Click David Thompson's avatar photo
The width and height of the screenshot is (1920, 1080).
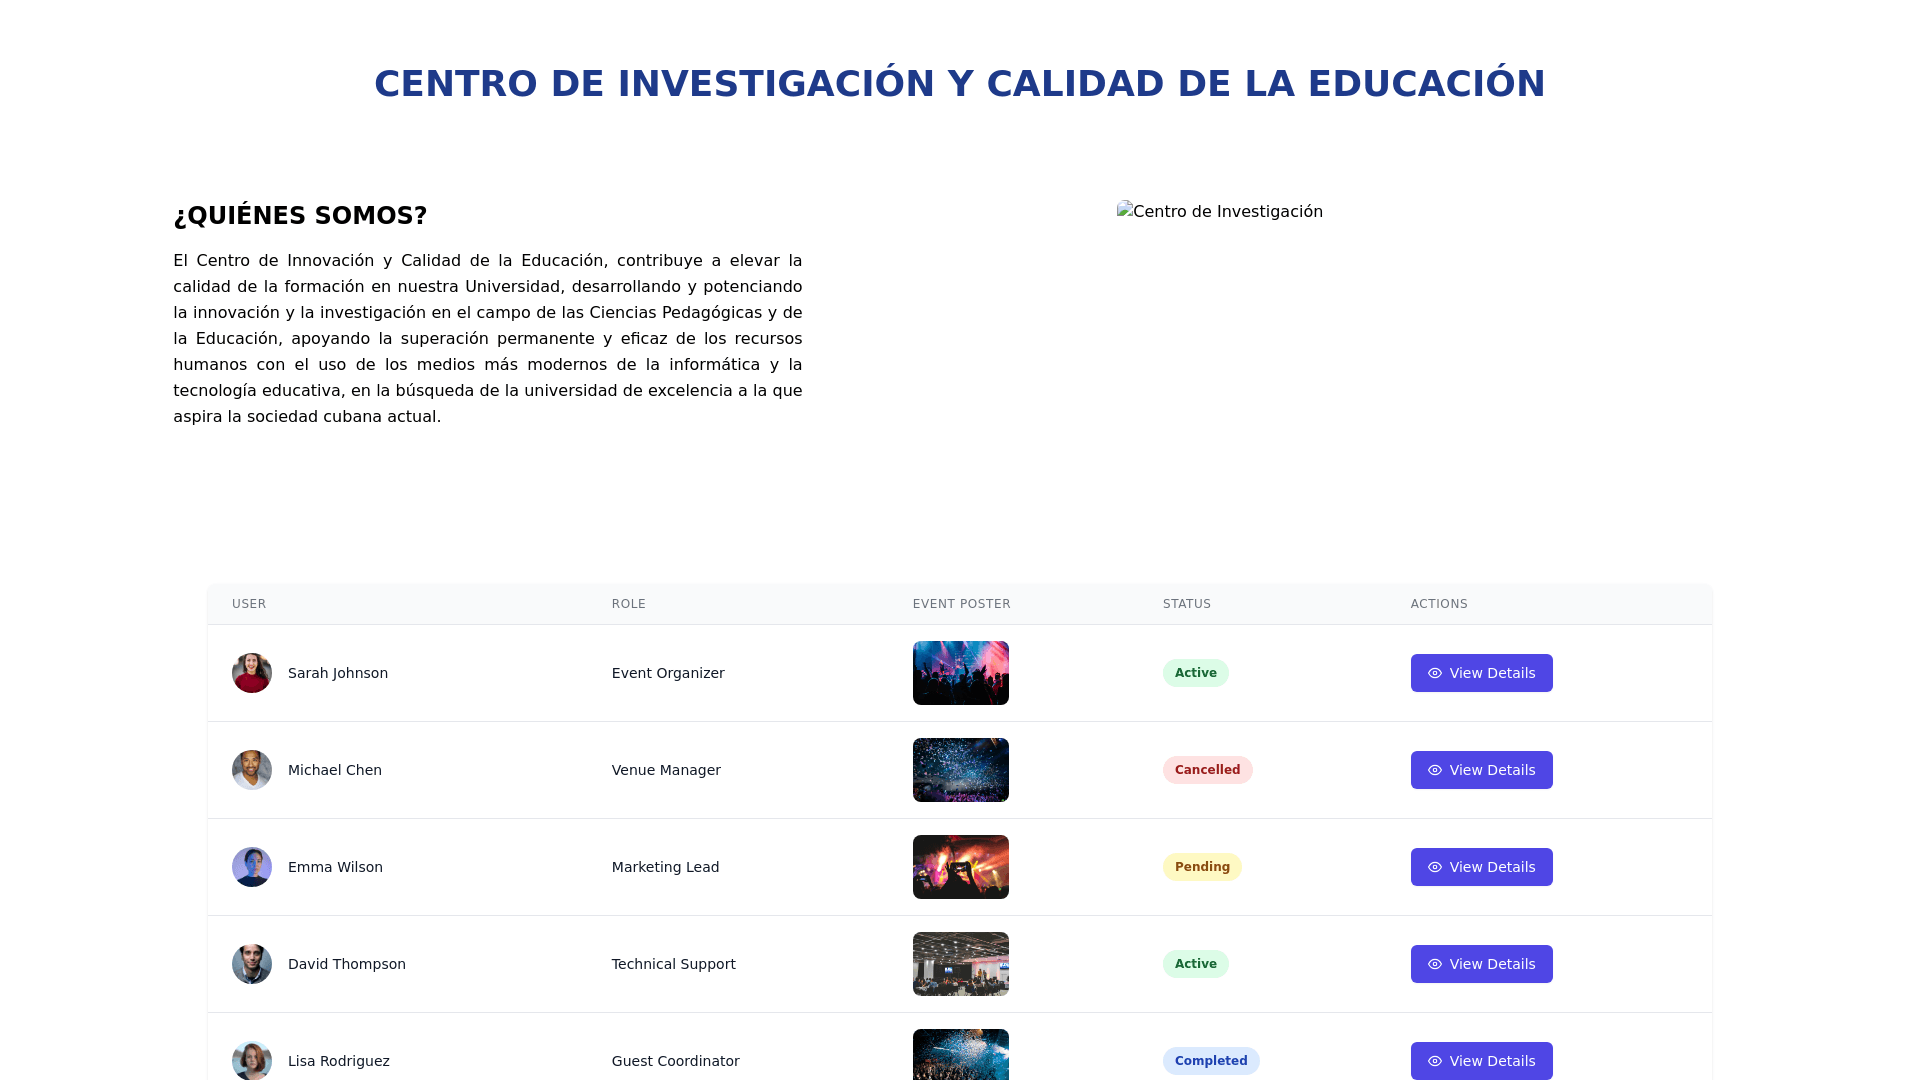(x=252, y=964)
